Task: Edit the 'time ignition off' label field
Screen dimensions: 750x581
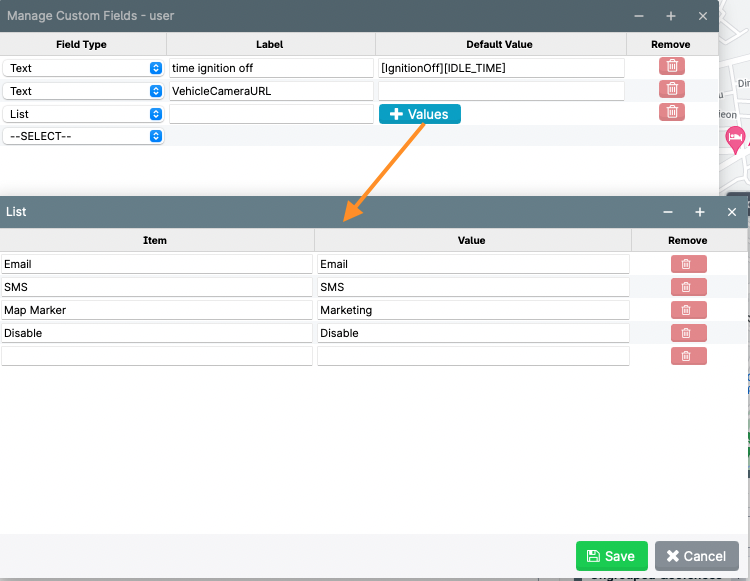Action: pos(271,68)
